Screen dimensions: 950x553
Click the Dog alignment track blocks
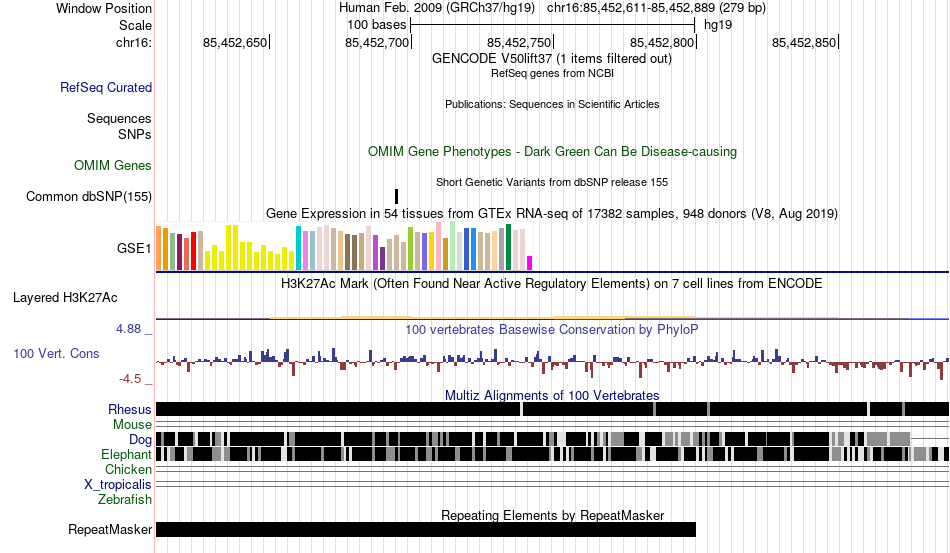533,439
